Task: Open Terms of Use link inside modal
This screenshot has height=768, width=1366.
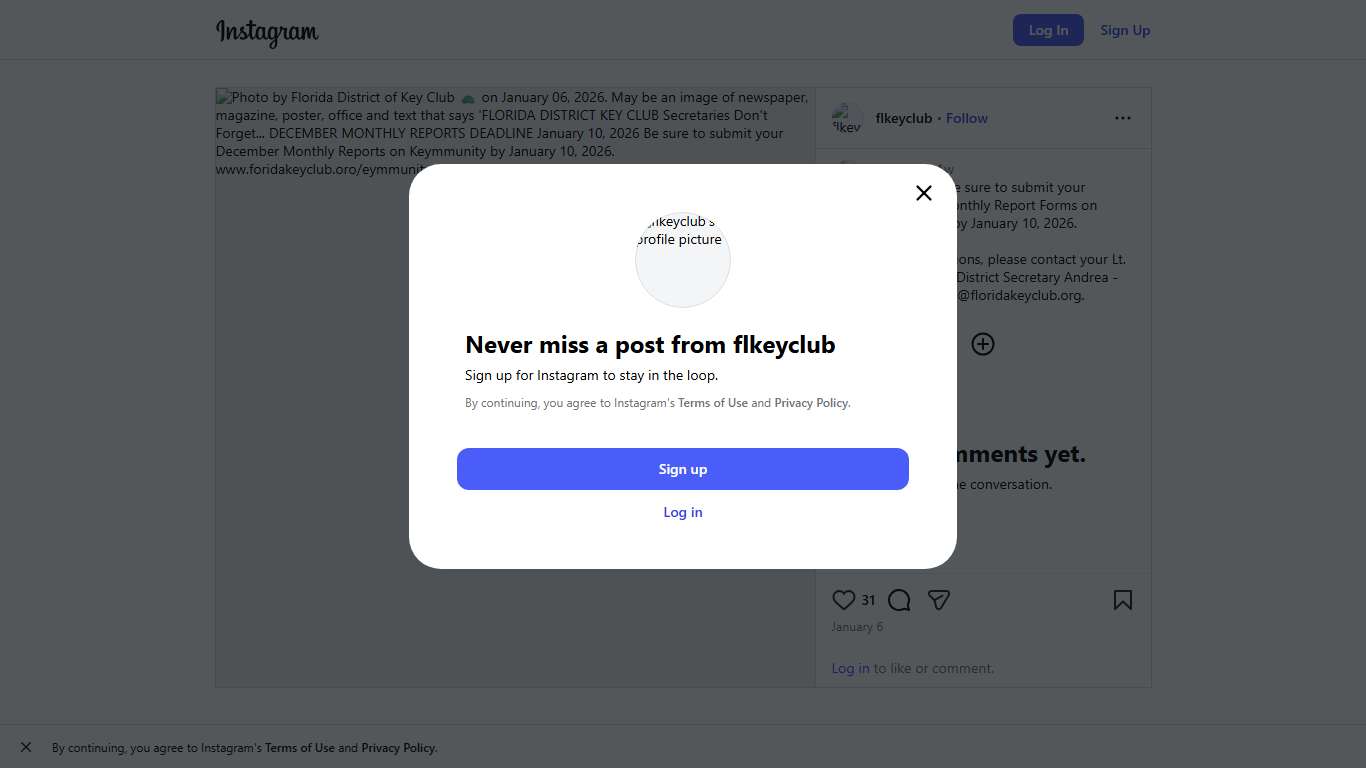Action: tap(713, 403)
